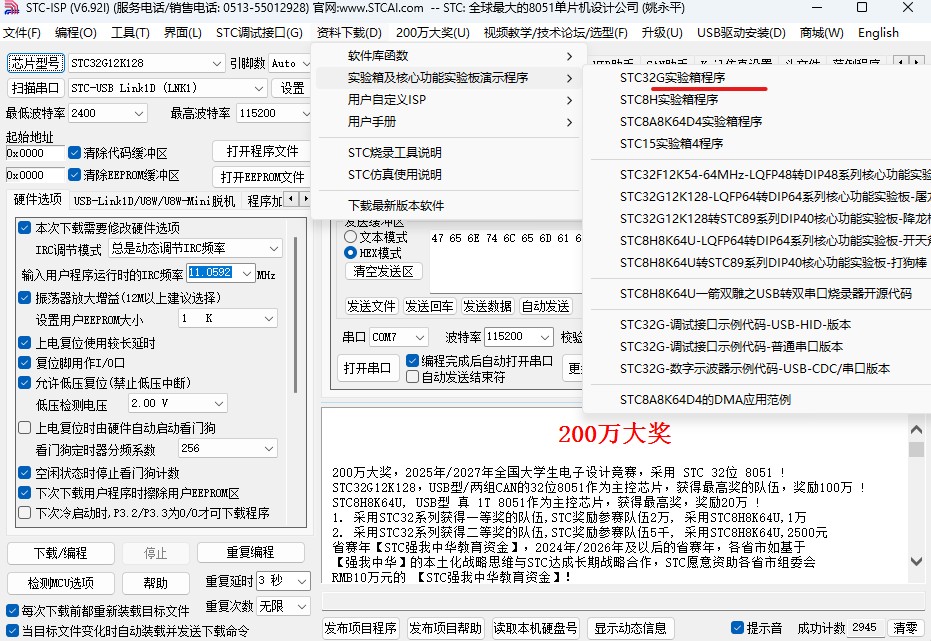Toggle 复位脚用作I/O口 checkbox

(24, 362)
